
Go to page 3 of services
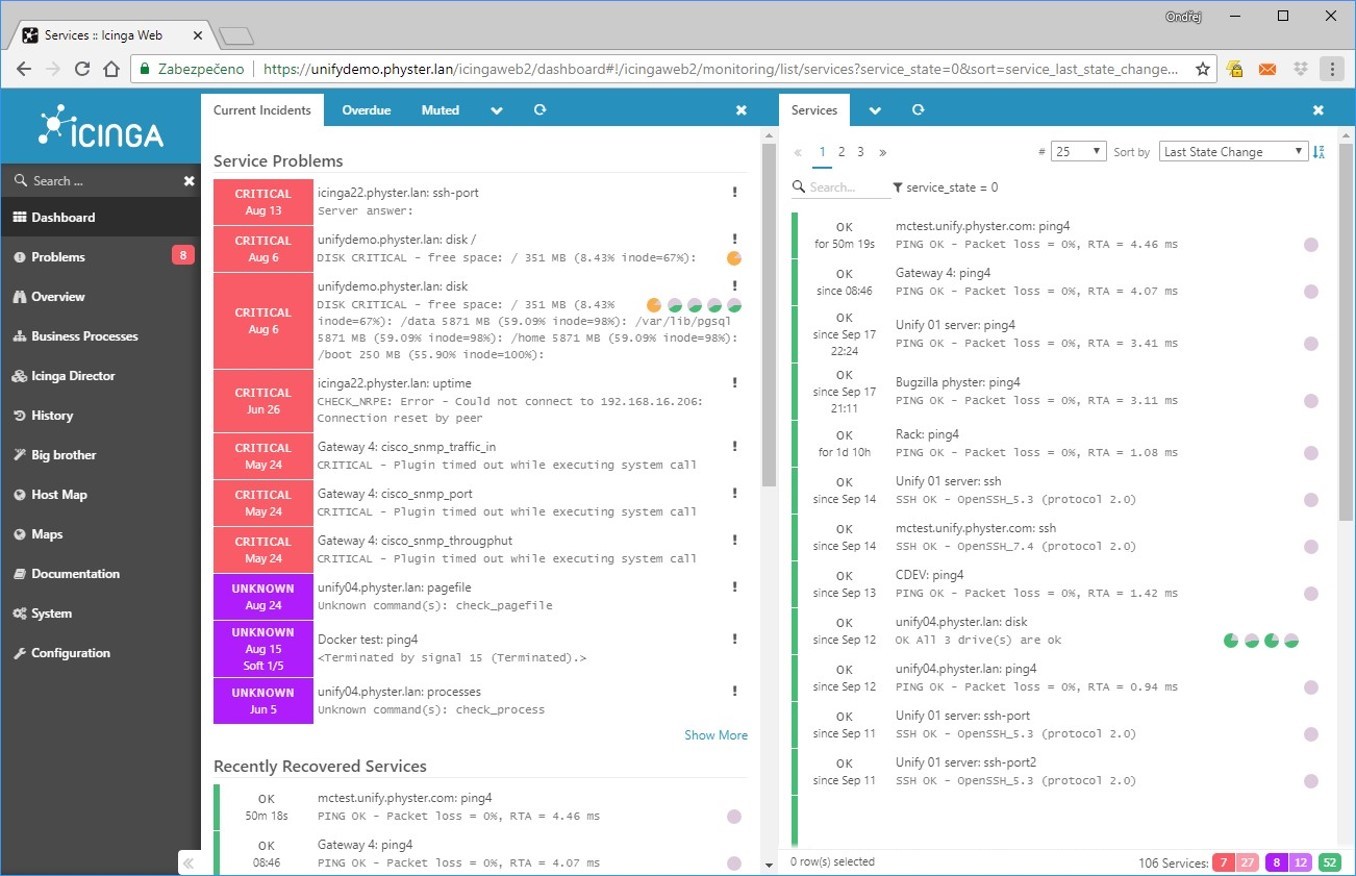click(860, 152)
